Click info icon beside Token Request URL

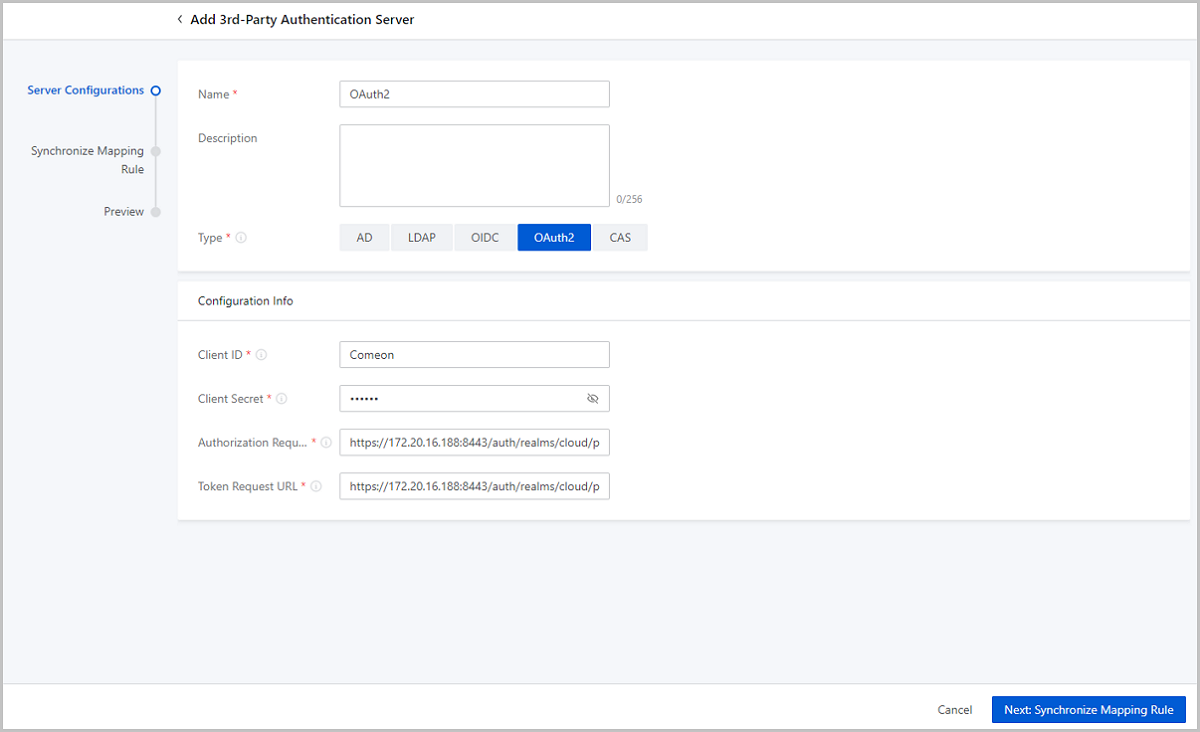pyautogui.click(x=316, y=487)
